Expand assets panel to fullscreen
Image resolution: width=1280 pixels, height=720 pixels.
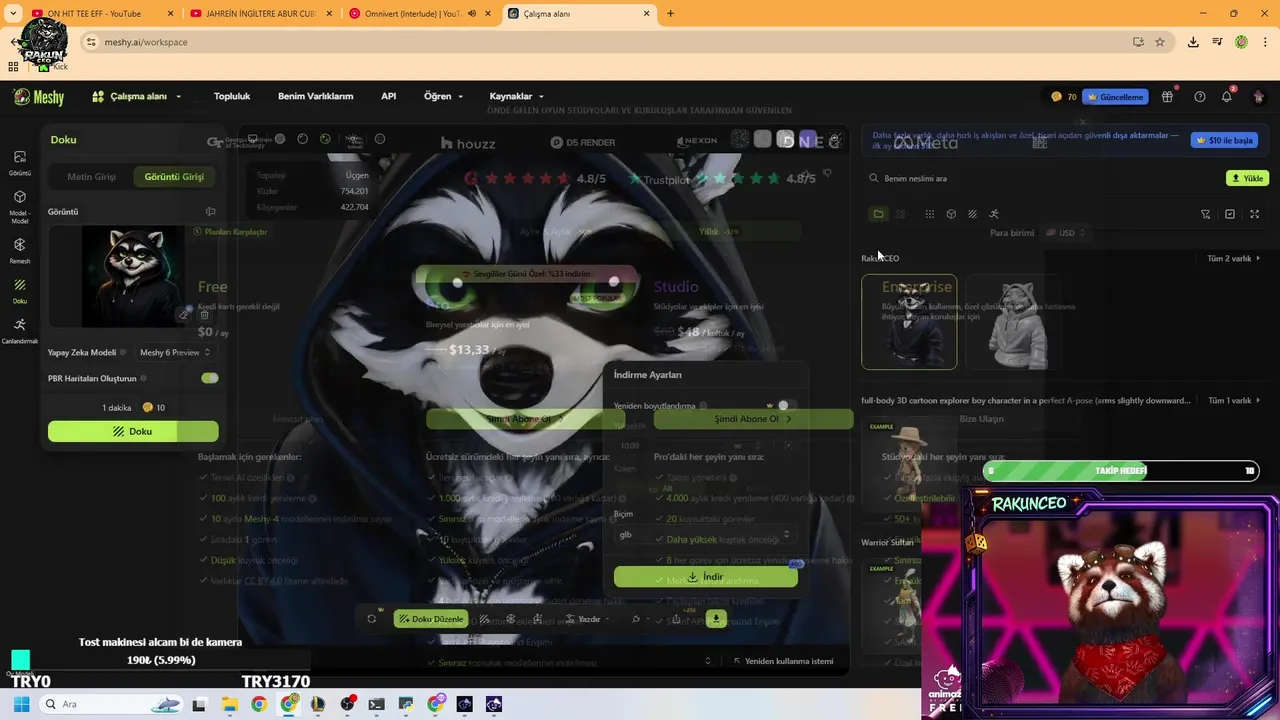(1255, 214)
